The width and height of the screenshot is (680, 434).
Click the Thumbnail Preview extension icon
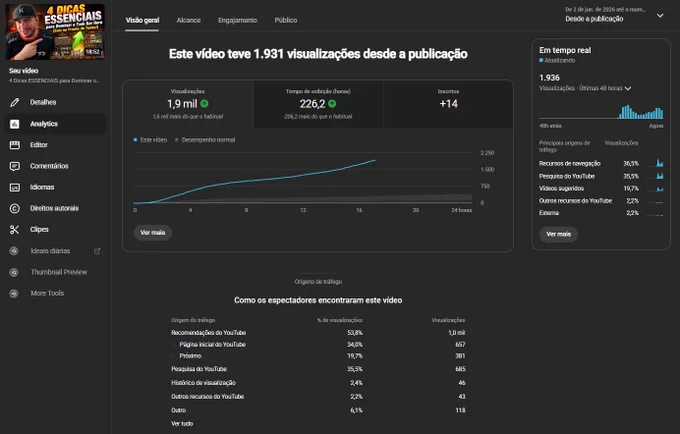point(14,272)
